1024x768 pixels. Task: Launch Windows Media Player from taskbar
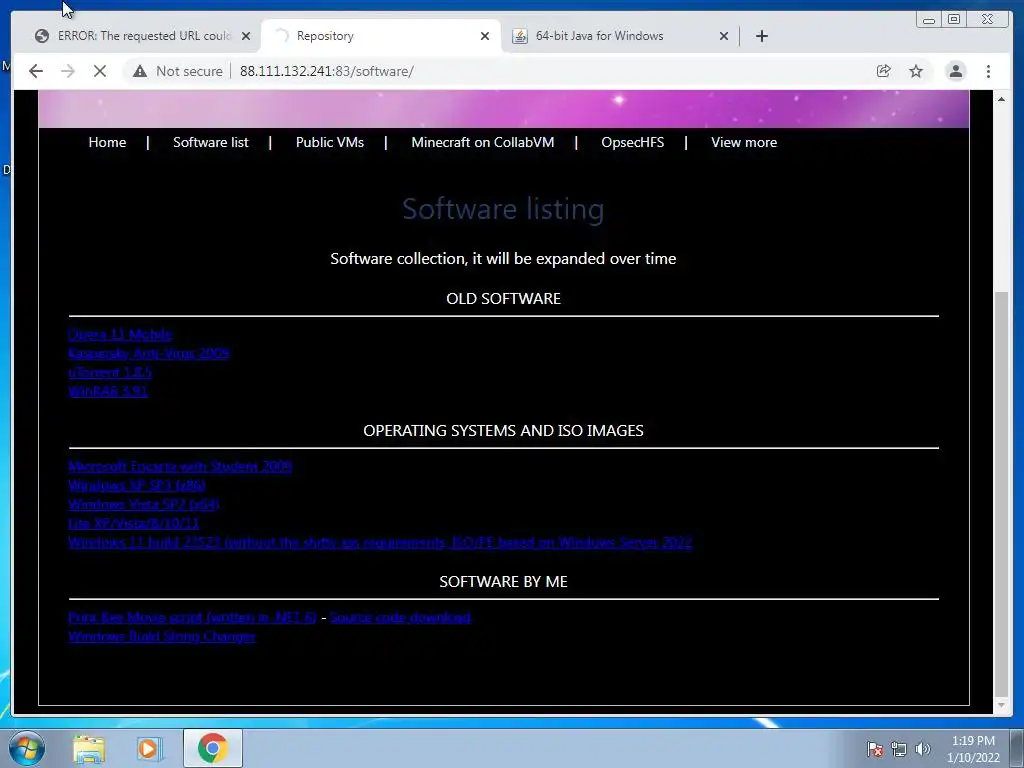tap(149, 748)
